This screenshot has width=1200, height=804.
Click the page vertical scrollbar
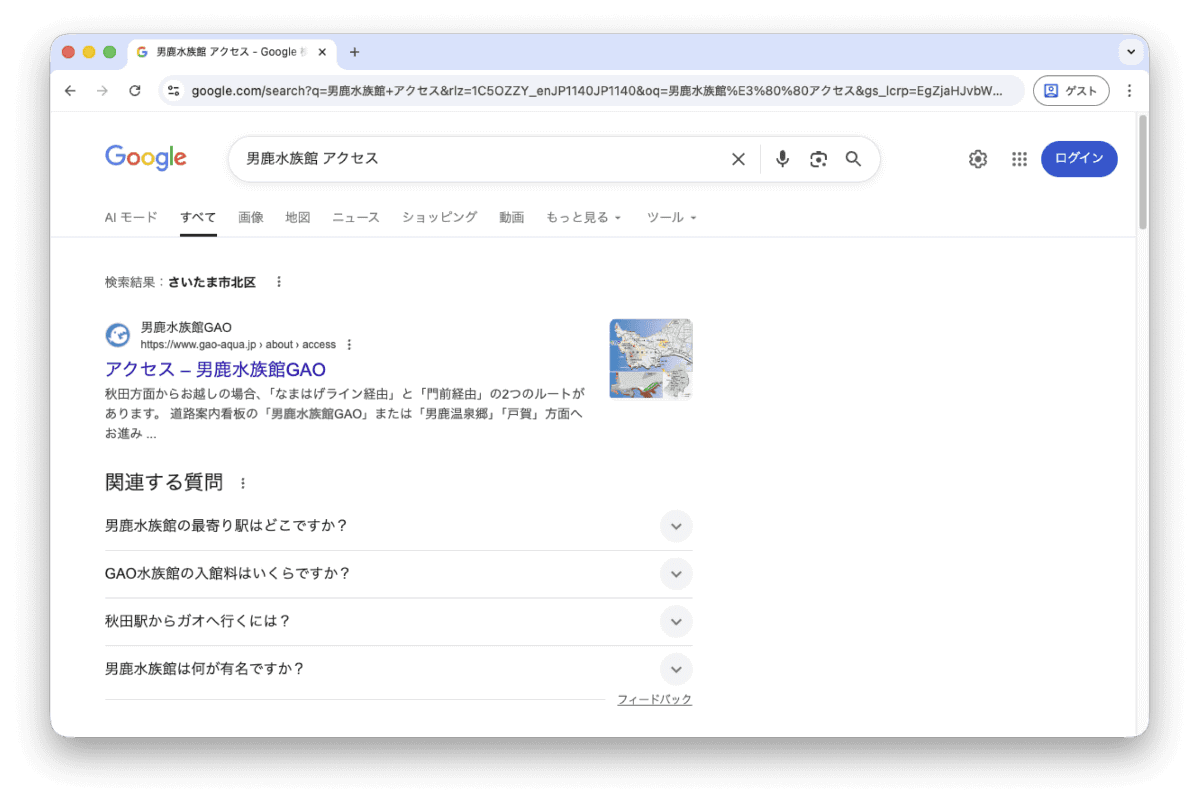pyautogui.click(x=1143, y=172)
